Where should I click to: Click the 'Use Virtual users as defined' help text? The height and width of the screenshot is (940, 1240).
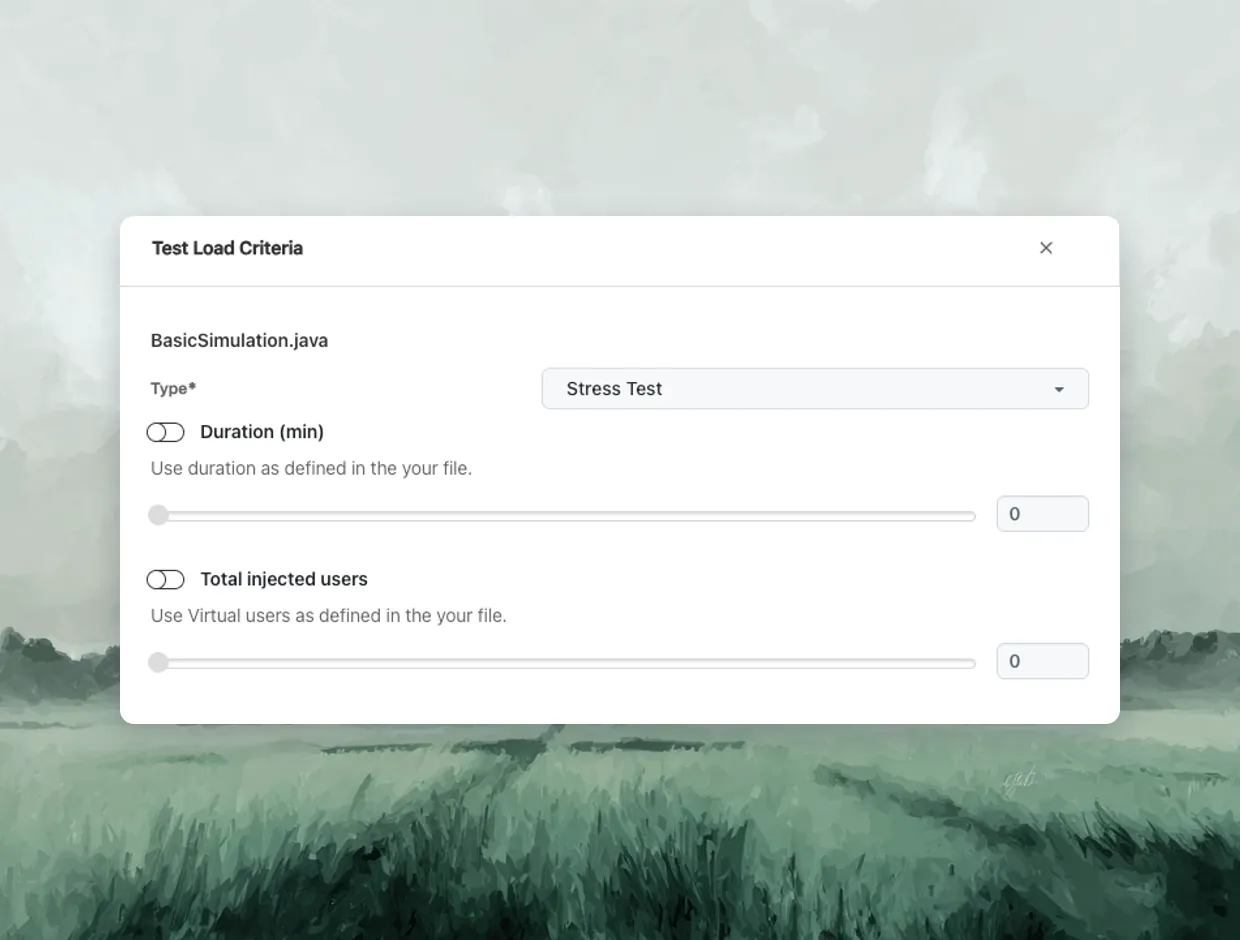pos(328,616)
